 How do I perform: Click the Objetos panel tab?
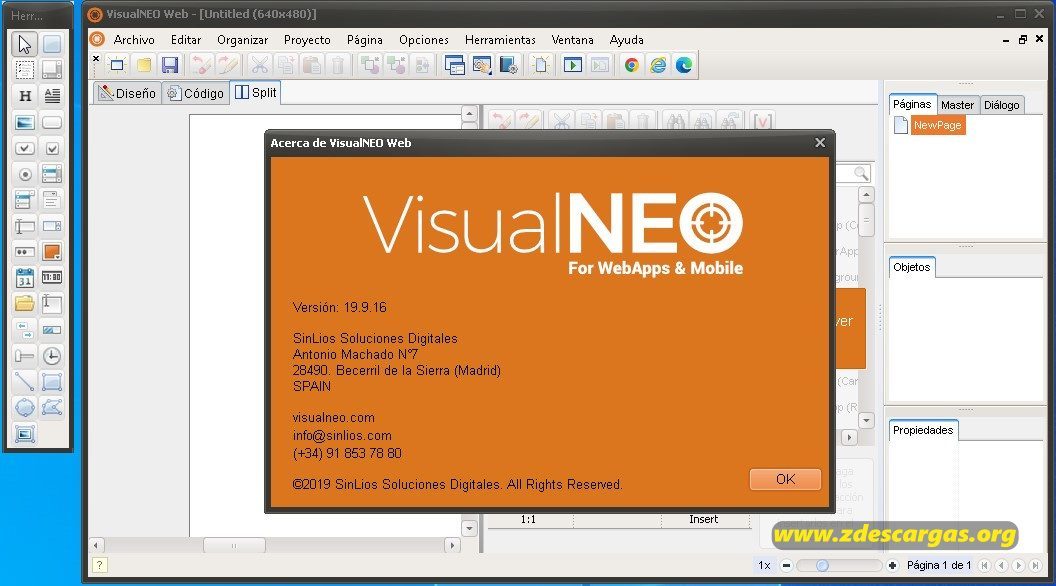912,267
